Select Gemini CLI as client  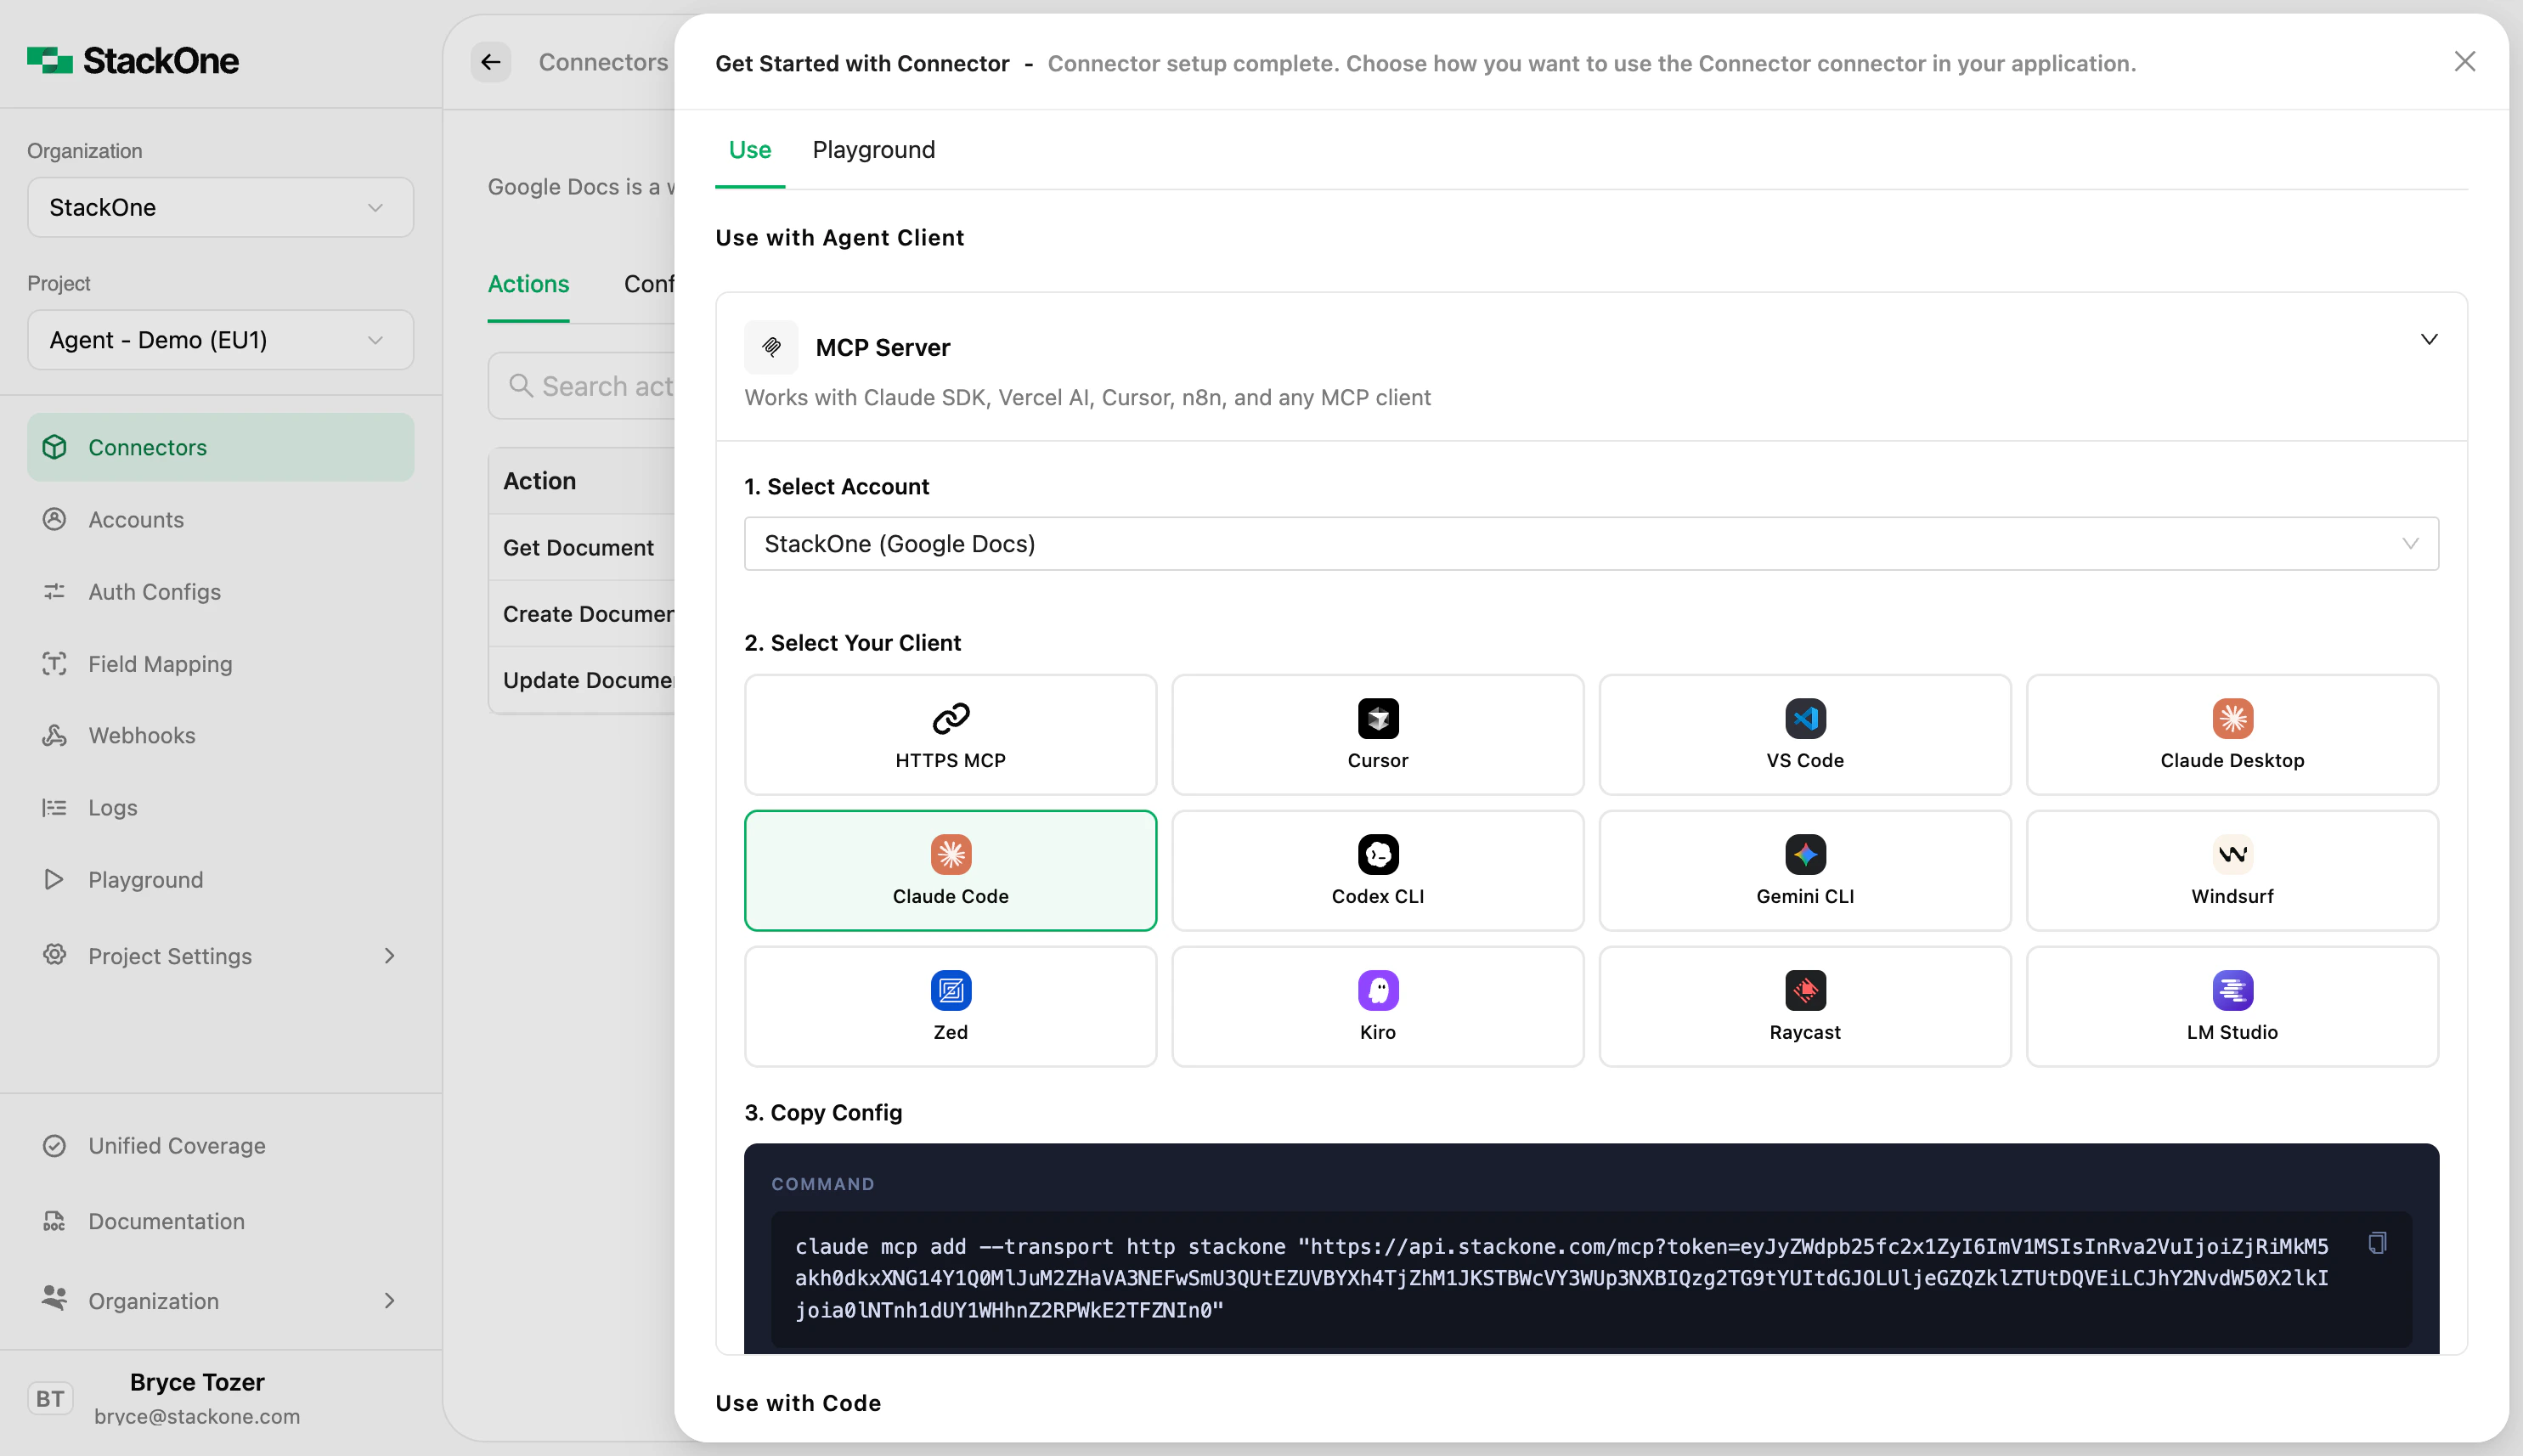(x=1803, y=870)
